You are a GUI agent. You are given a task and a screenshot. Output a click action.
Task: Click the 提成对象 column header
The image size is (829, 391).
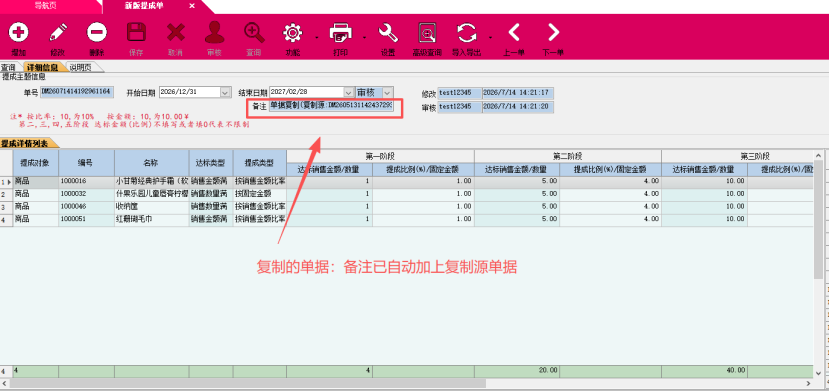pyautogui.click(x=36, y=163)
